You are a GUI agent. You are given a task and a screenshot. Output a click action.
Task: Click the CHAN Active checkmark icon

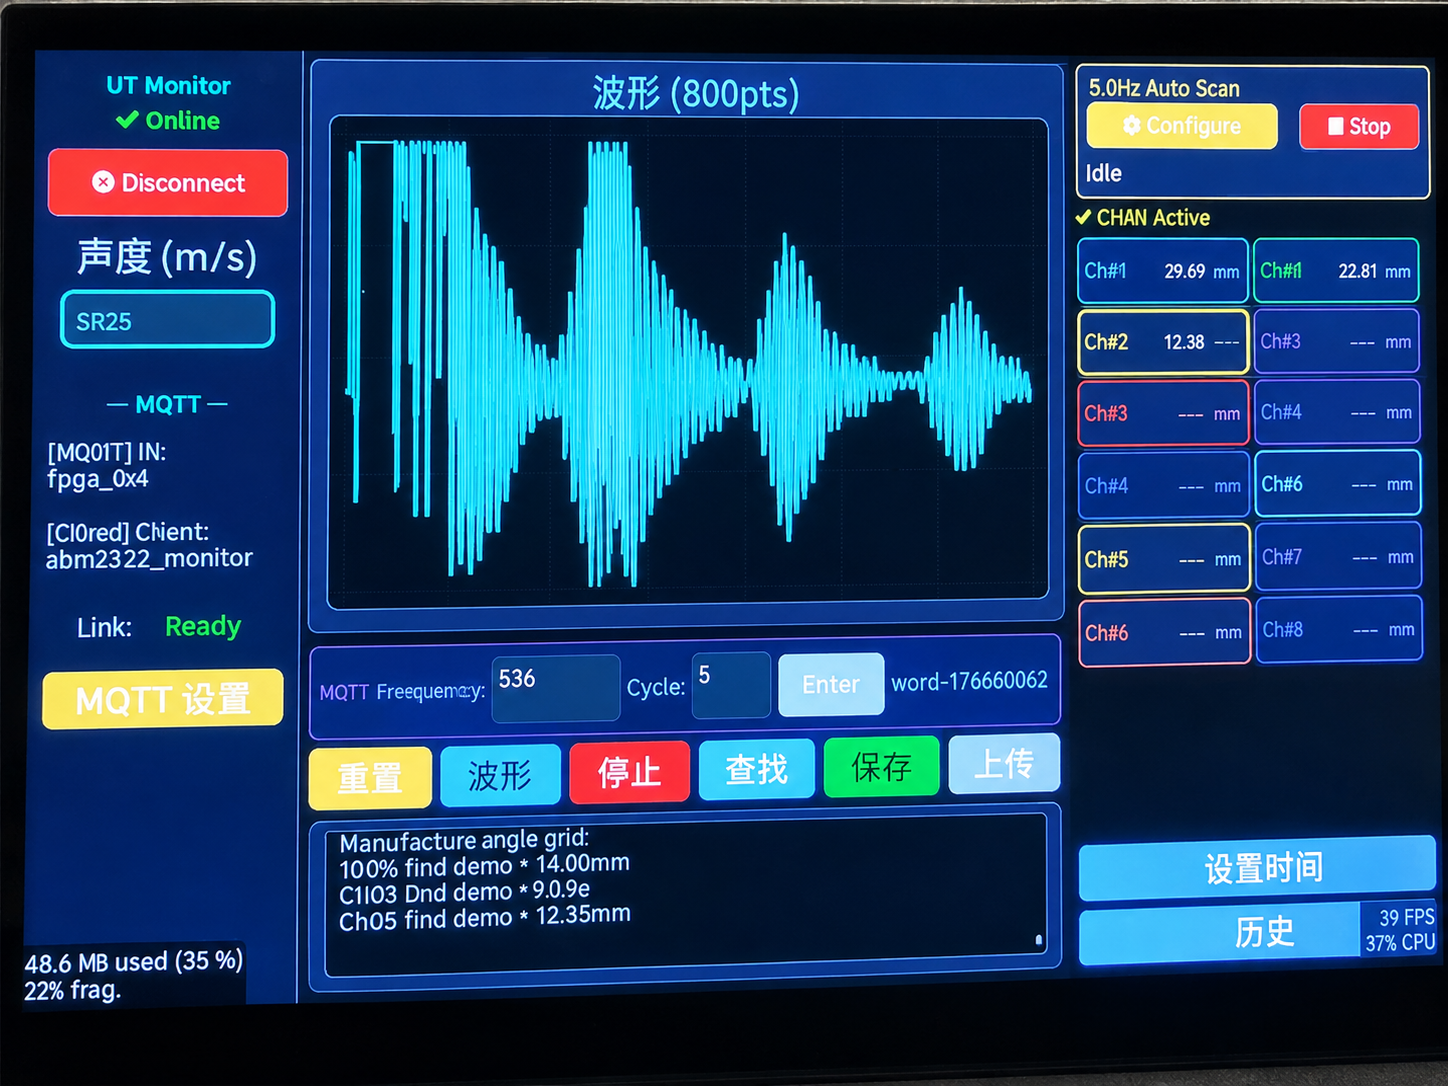tap(1083, 218)
